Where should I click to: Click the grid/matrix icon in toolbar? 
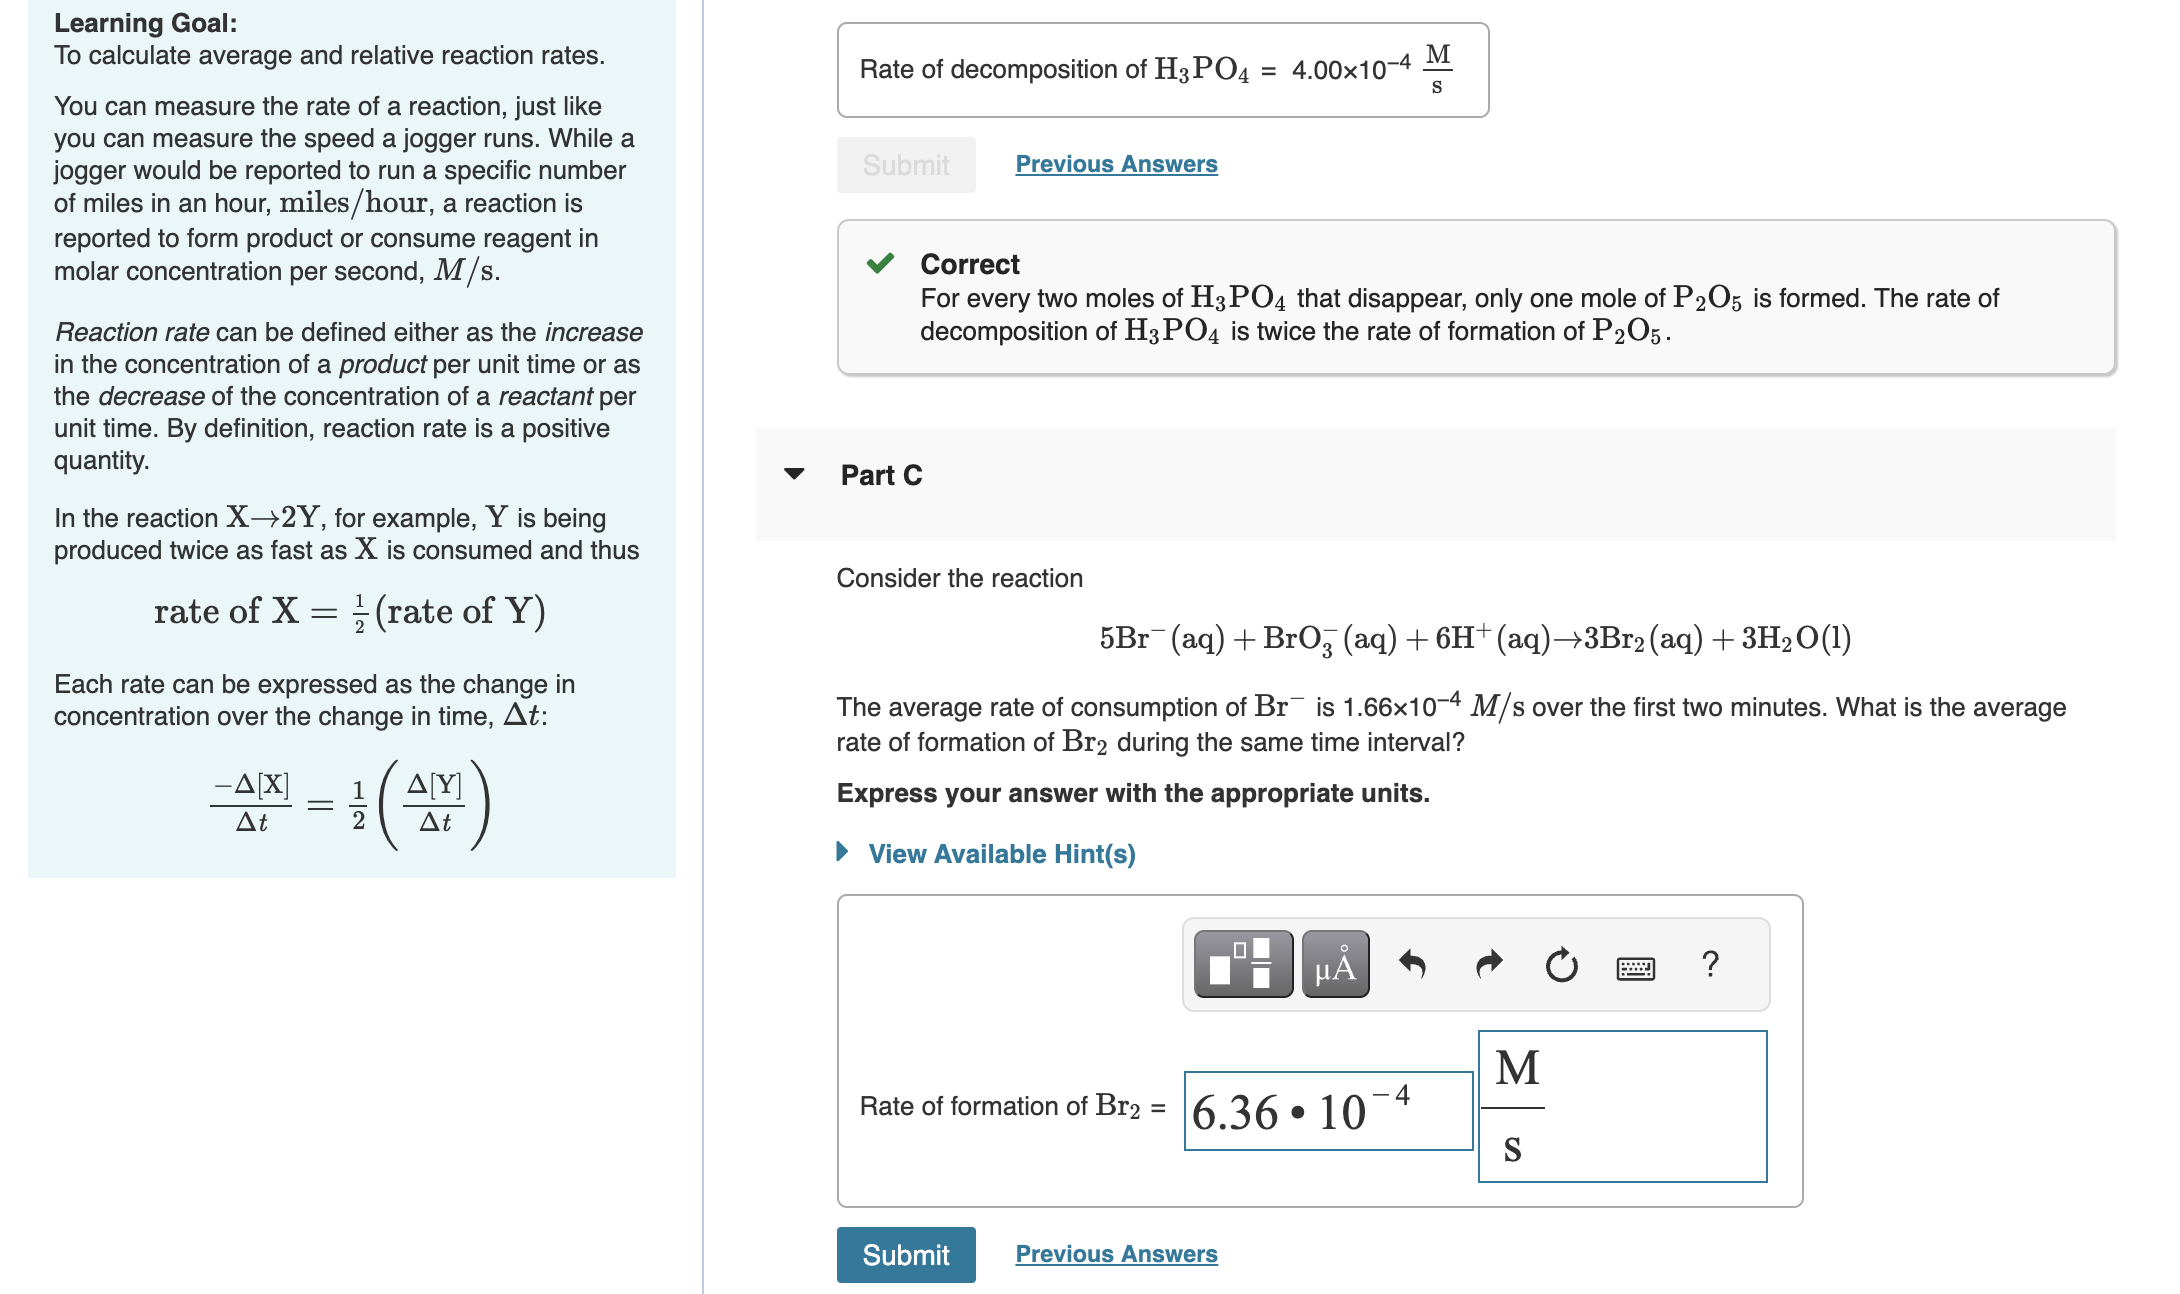(1240, 967)
